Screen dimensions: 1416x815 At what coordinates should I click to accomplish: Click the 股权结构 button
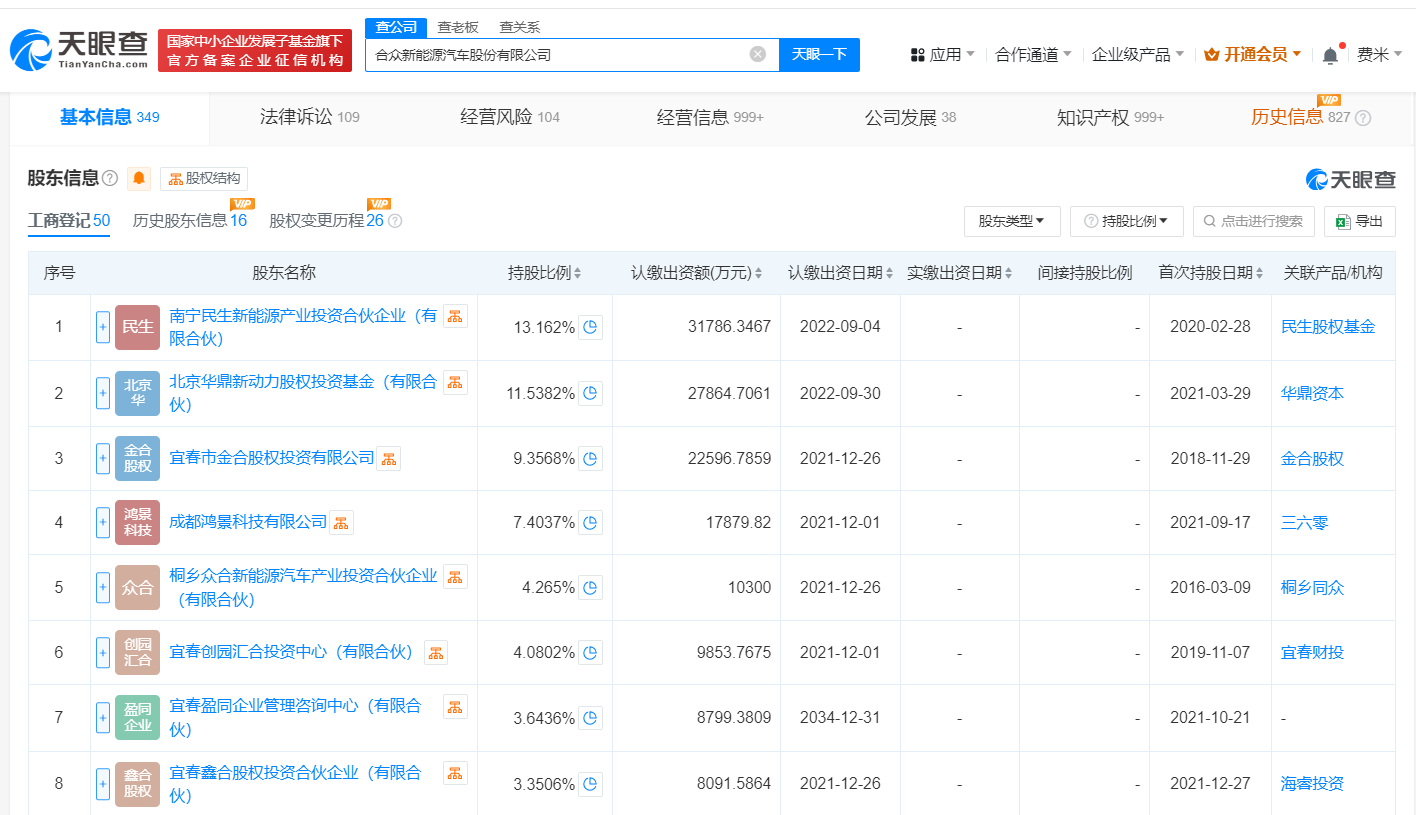coord(204,179)
